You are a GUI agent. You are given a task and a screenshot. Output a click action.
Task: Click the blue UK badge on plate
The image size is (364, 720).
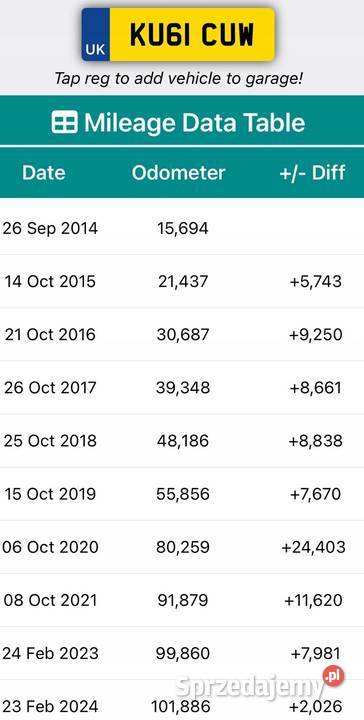click(96, 34)
